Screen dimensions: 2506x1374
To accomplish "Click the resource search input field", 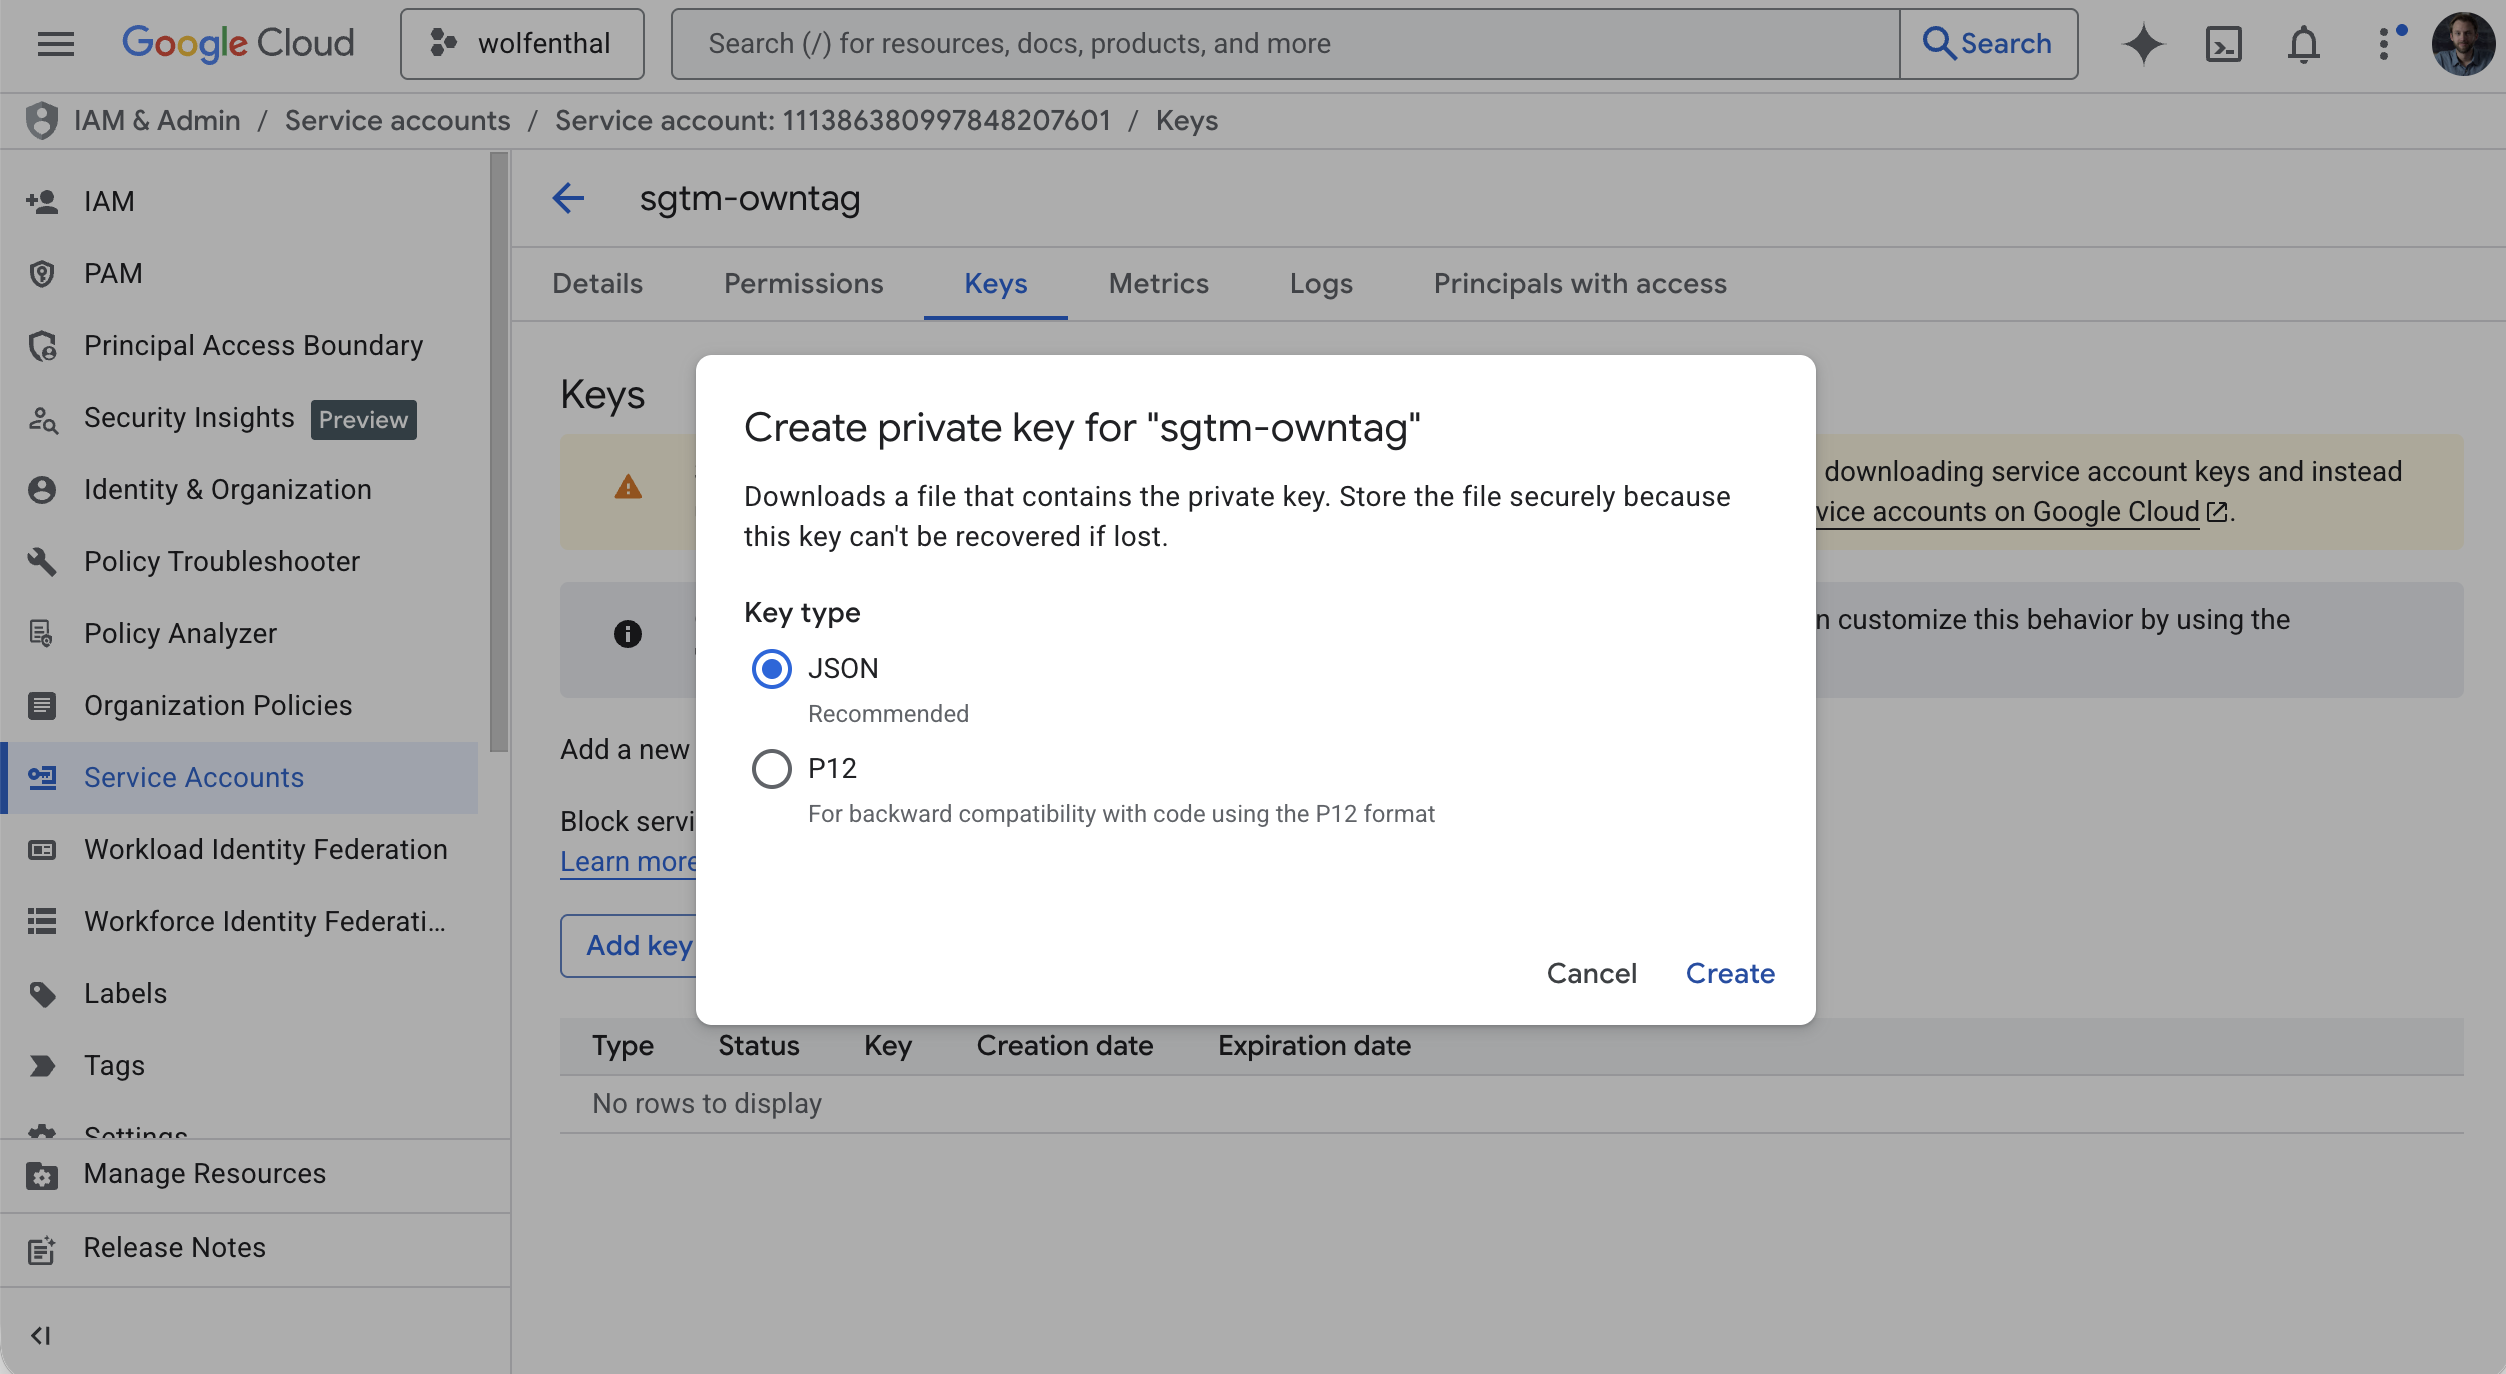I will pyautogui.click(x=1285, y=44).
